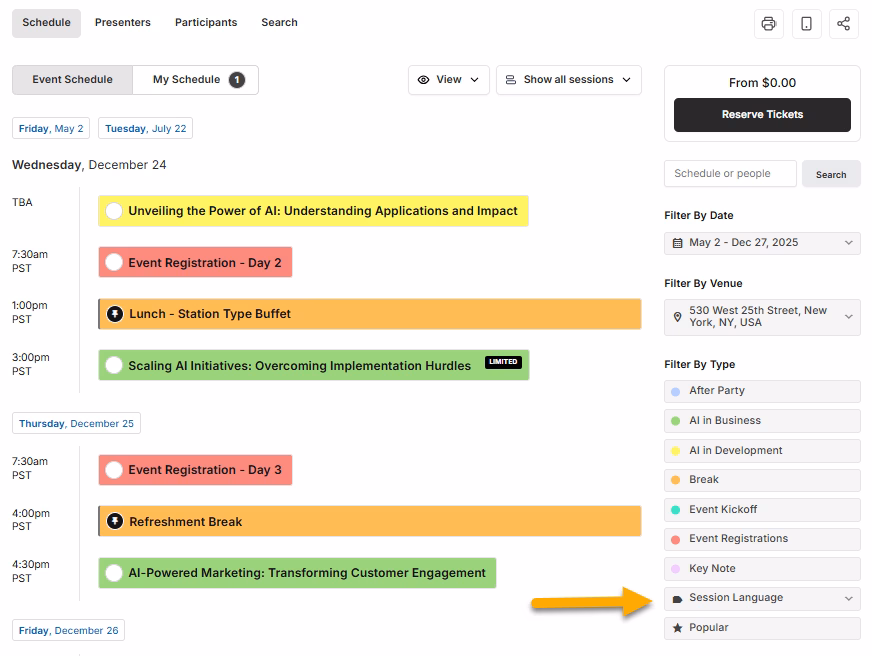The image size is (872, 656).
Task: Click the star icon on the Popular filter
Action: 680,628
